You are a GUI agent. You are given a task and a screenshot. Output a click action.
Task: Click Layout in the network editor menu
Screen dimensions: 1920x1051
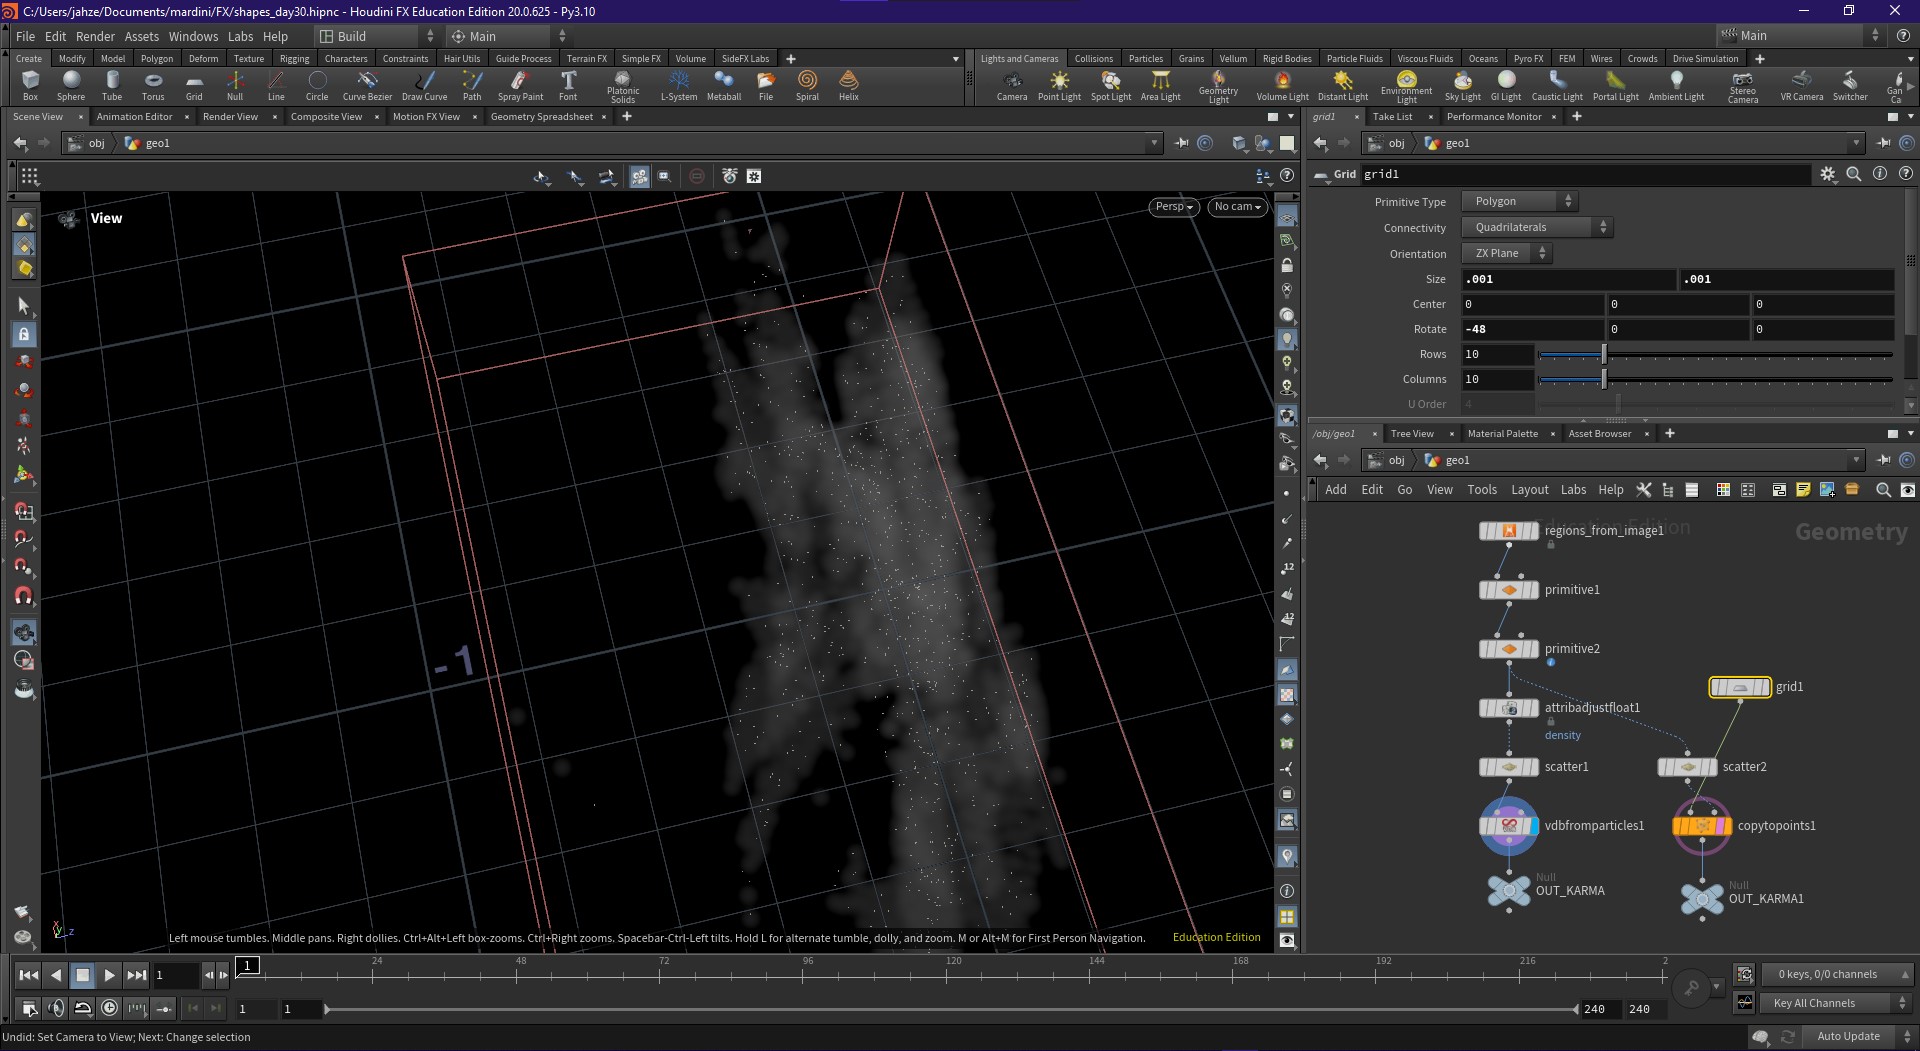click(x=1529, y=490)
